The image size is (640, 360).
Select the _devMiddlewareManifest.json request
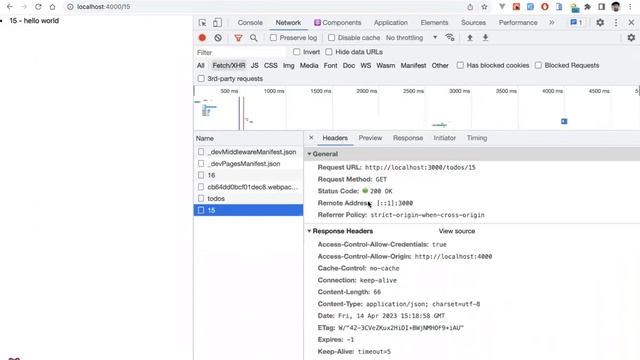pyautogui.click(x=248, y=152)
